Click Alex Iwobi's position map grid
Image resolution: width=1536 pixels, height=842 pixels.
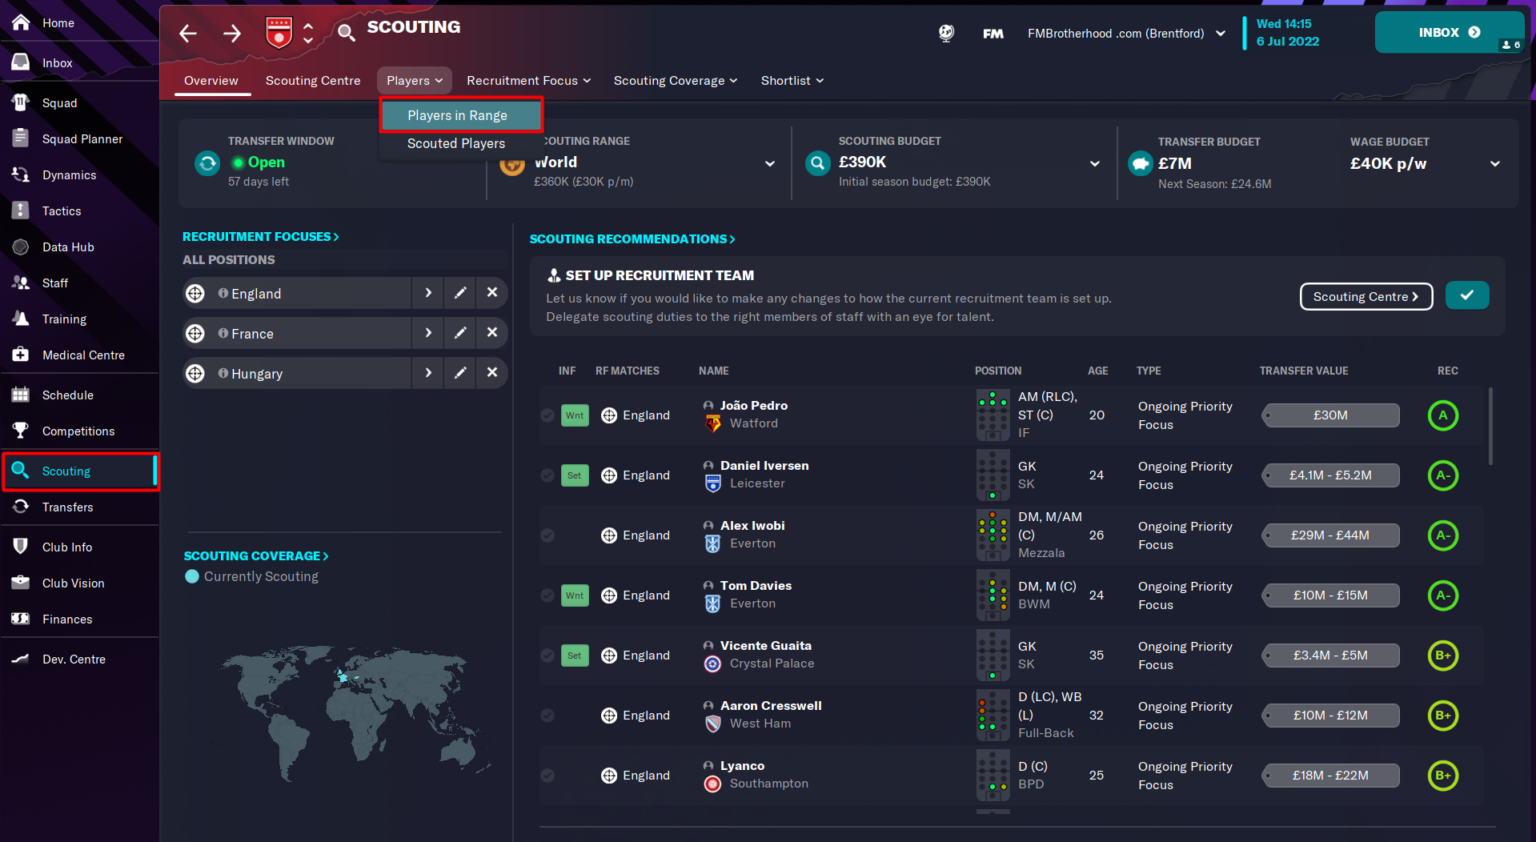tap(992, 535)
